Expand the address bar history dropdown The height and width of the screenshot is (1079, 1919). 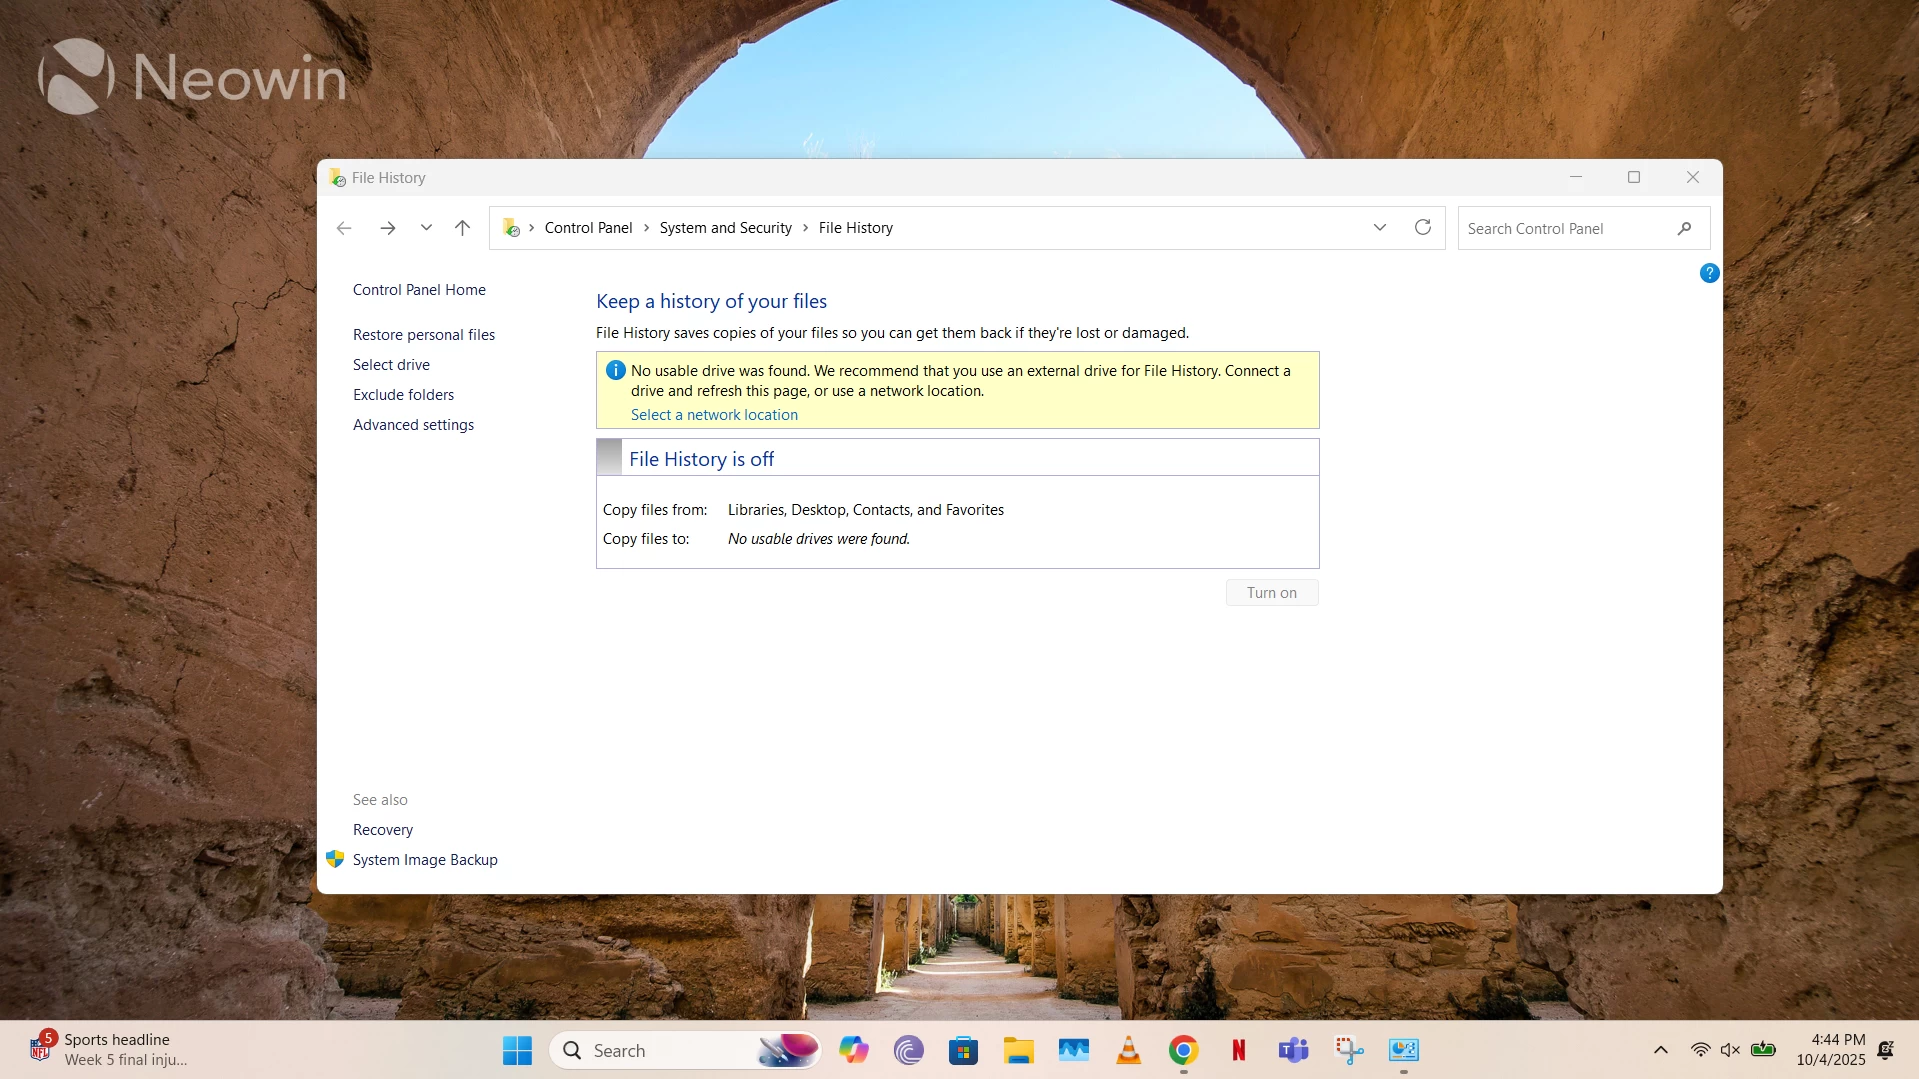pyautogui.click(x=1379, y=228)
